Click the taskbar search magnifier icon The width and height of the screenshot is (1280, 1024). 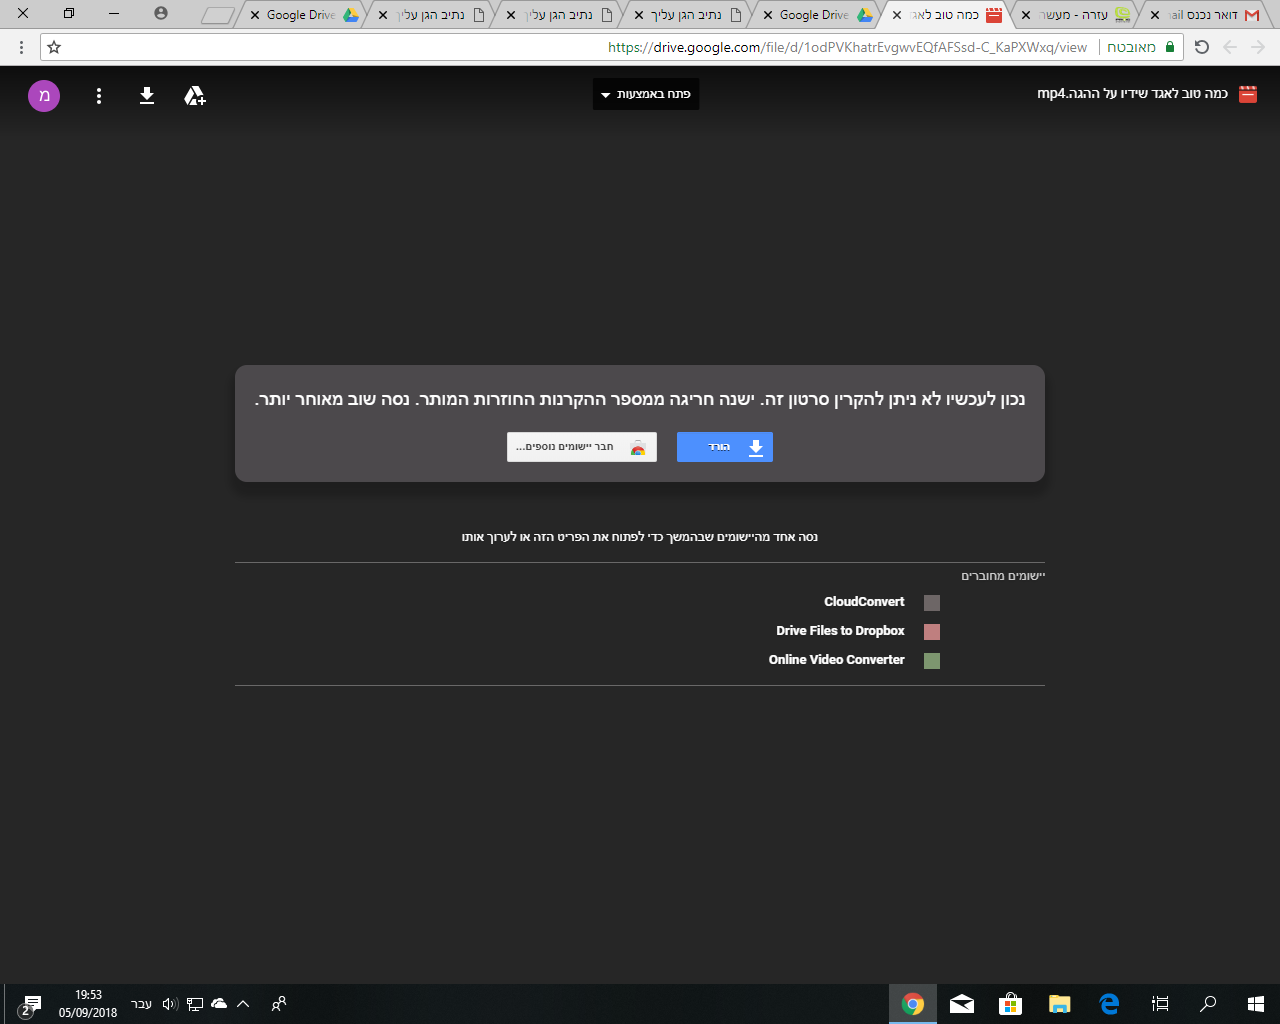1208,1004
